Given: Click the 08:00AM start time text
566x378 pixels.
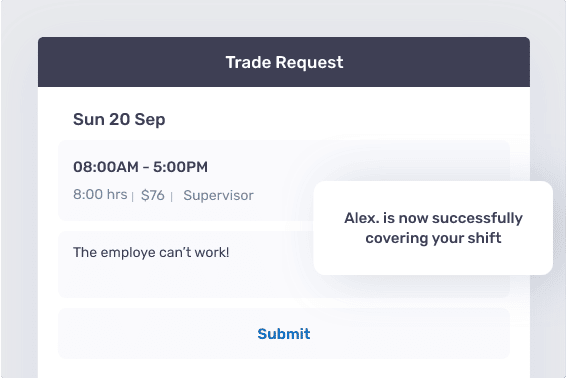Looking at the screenshot, I should point(106,167).
